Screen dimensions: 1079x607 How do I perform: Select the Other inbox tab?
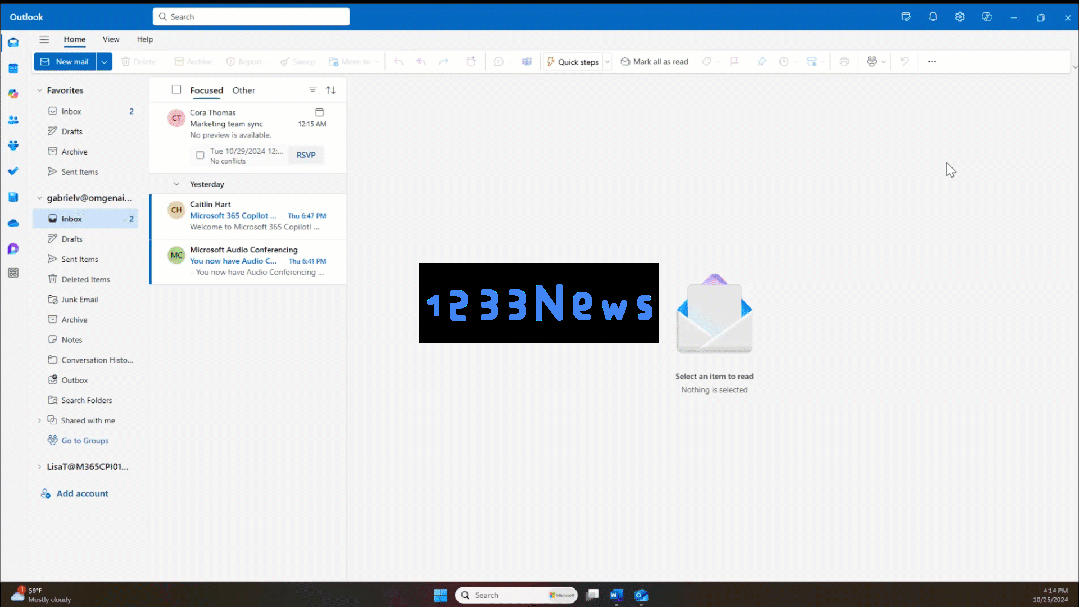[x=244, y=90]
